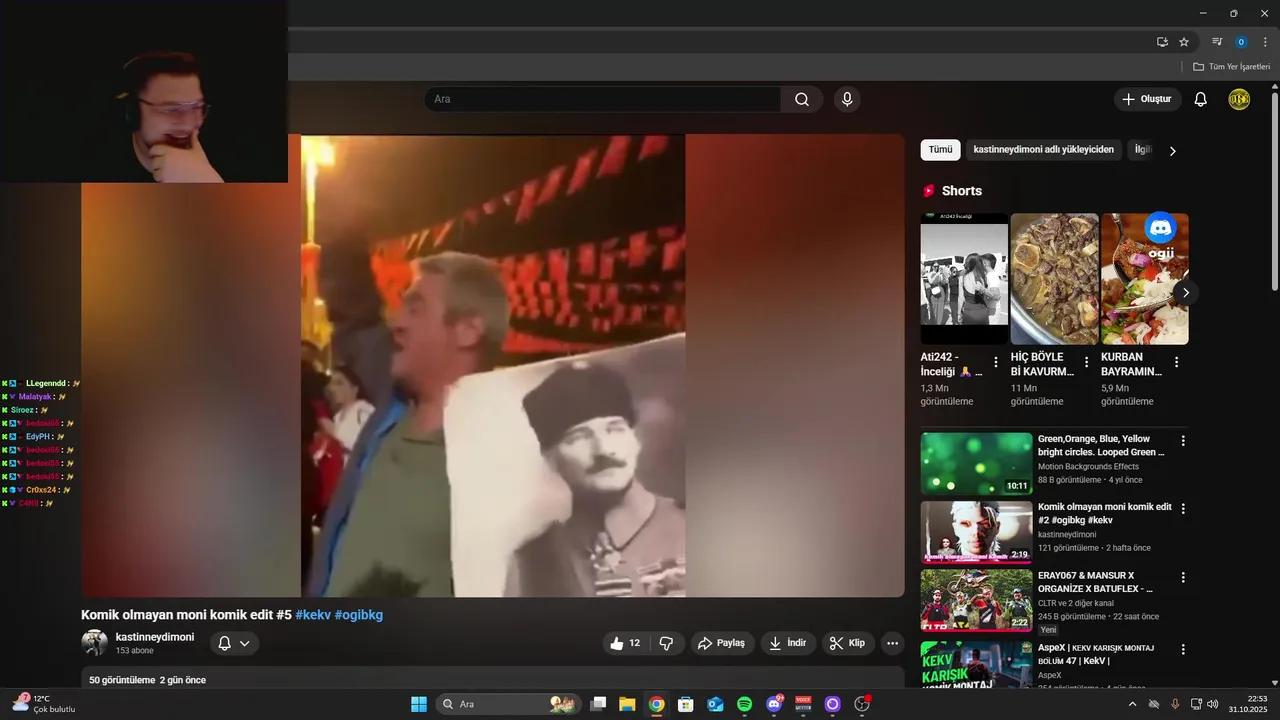Bookmark this page with star icon
This screenshot has width=1280, height=720.
click(1184, 42)
